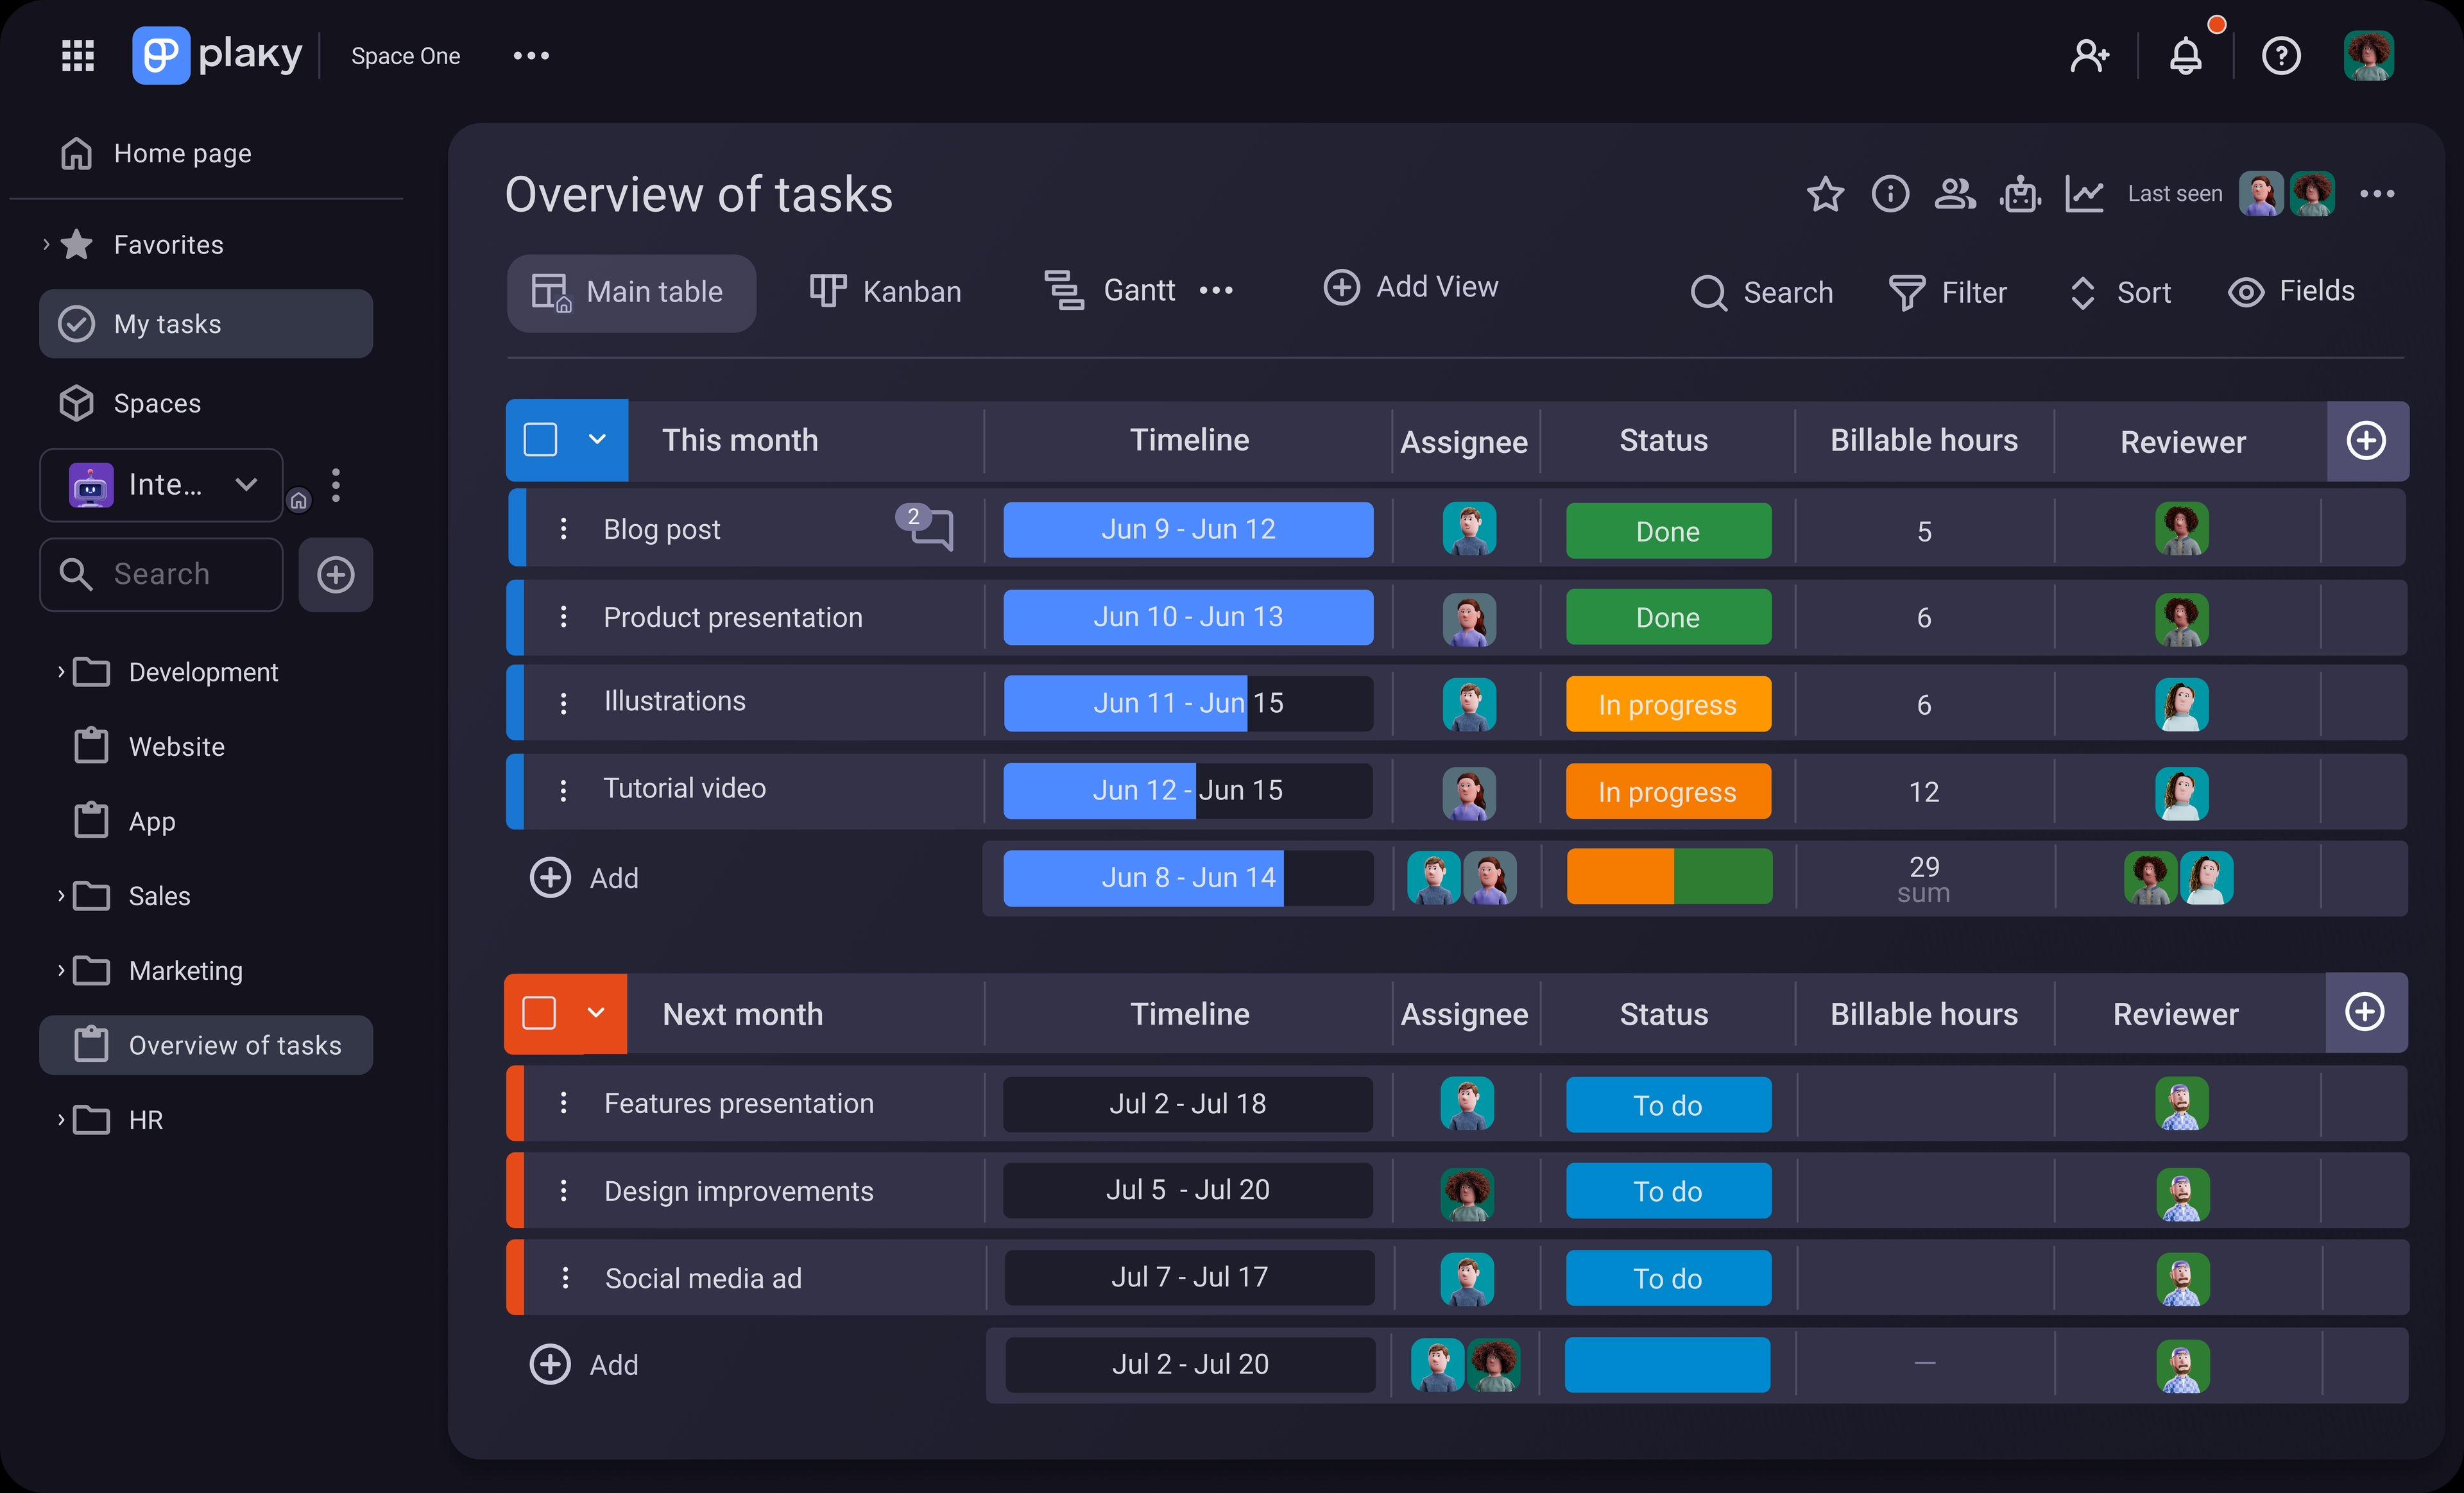
Task: Select all items in Next month
Action: (x=539, y=1012)
